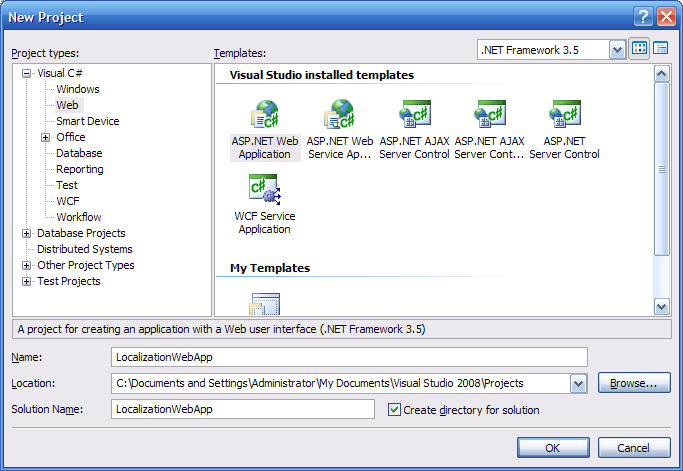Click Browse... to choose a location
The height and width of the screenshot is (471, 683).
click(634, 383)
